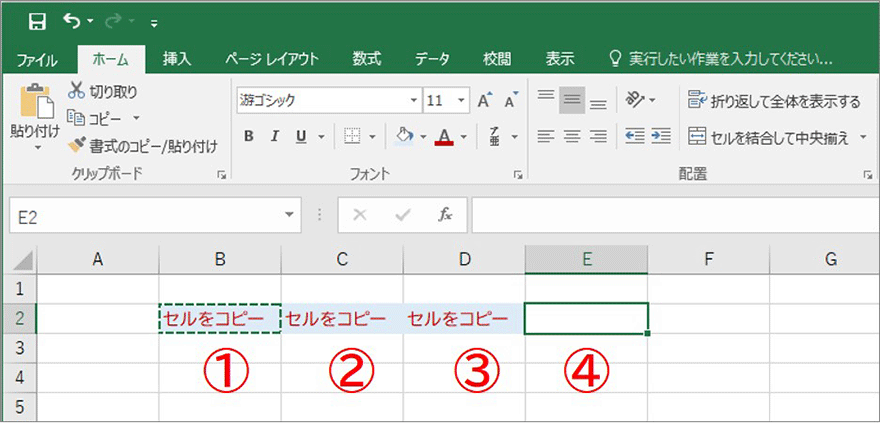Select cell C2 containing セルをコピー
Image resolution: width=880 pixels, height=424 pixels.
coord(342,319)
